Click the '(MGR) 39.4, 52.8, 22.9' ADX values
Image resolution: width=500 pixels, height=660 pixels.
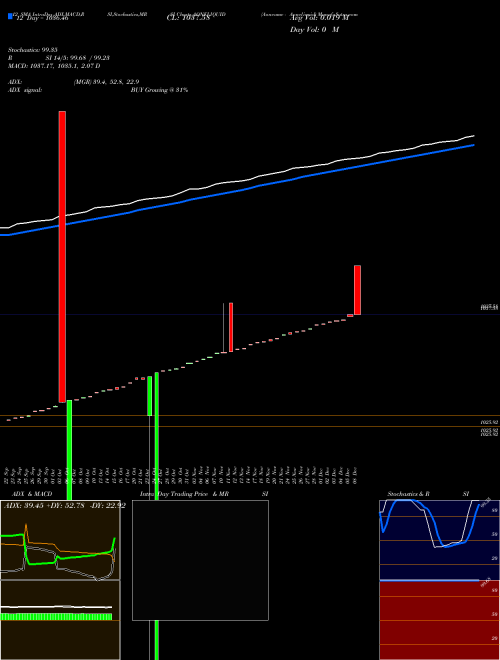click(106, 82)
